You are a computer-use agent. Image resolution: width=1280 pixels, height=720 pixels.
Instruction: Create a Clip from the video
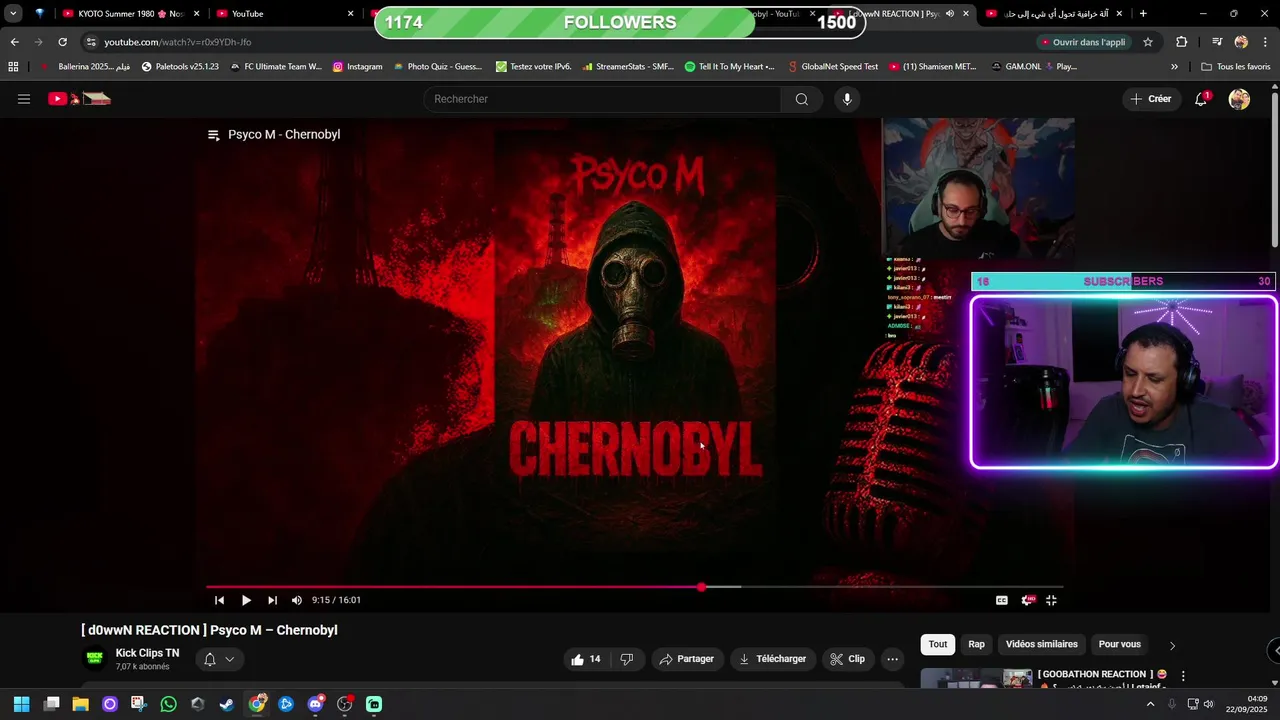tap(847, 659)
